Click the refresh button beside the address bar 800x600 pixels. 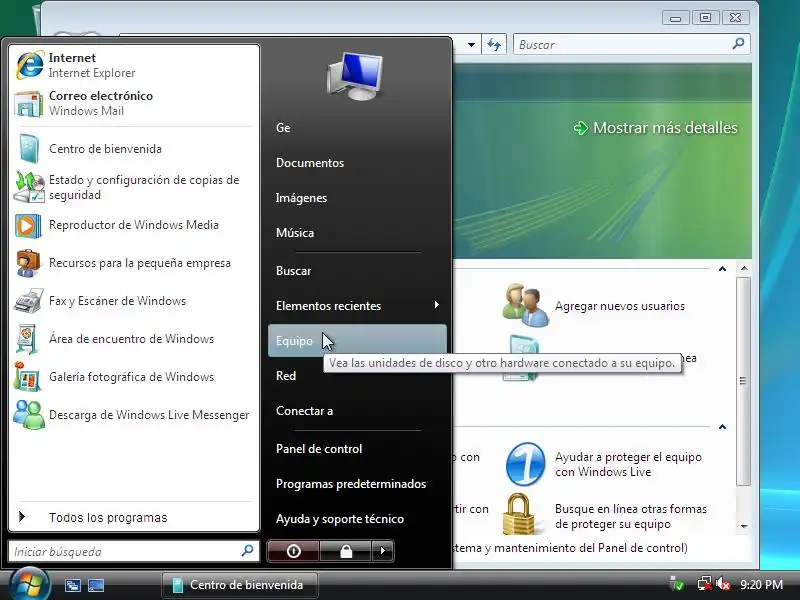(494, 44)
